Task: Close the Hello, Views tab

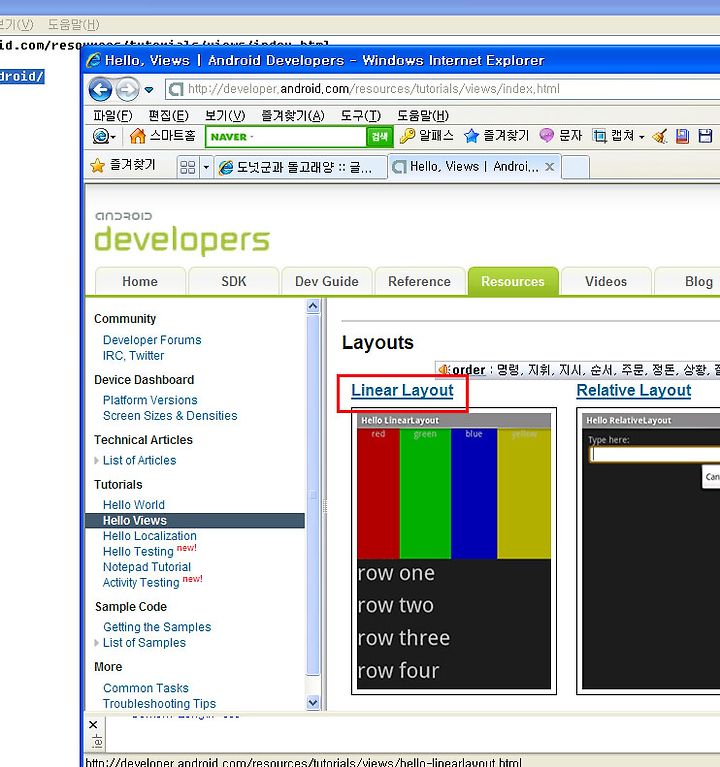Action: [549, 167]
